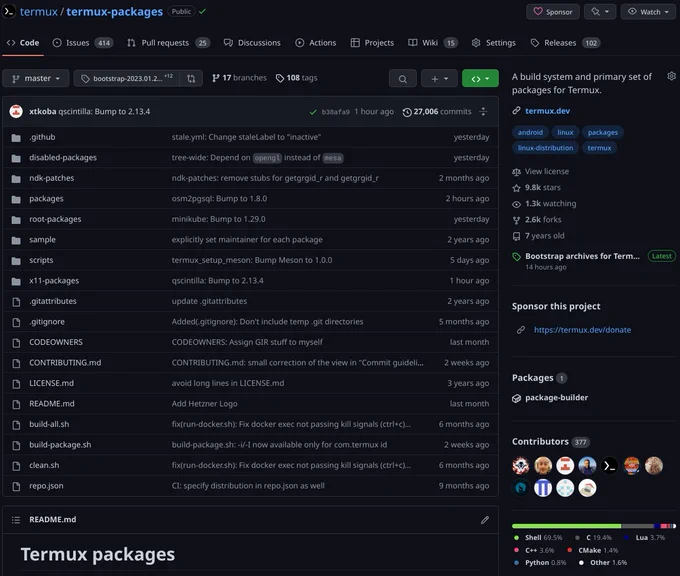Open the master branch dropdown
This screenshot has width=680, height=576.
pos(36,79)
